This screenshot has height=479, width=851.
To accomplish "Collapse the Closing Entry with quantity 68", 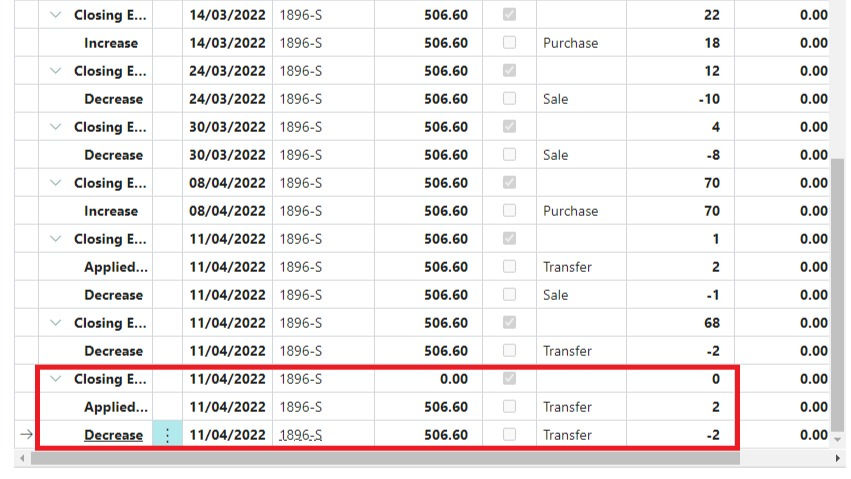I will (55, 323).
